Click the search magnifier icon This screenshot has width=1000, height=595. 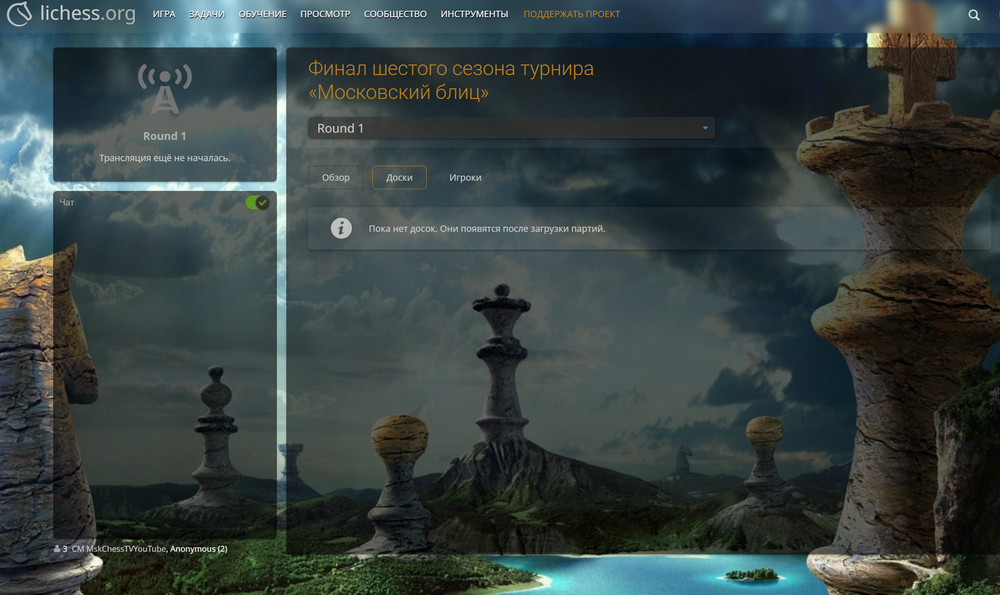[x=973, y=15]
